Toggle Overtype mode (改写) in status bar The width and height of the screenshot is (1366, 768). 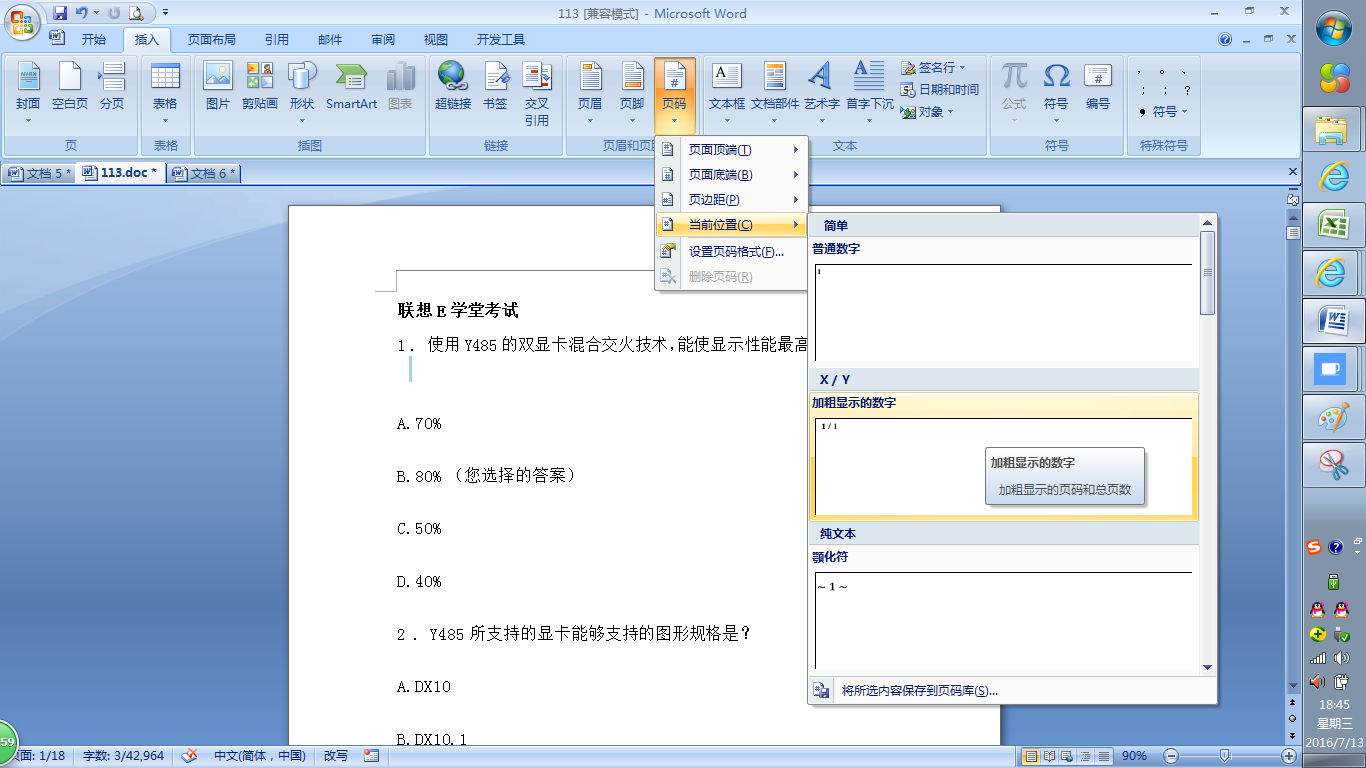click(x=335, y=756)
